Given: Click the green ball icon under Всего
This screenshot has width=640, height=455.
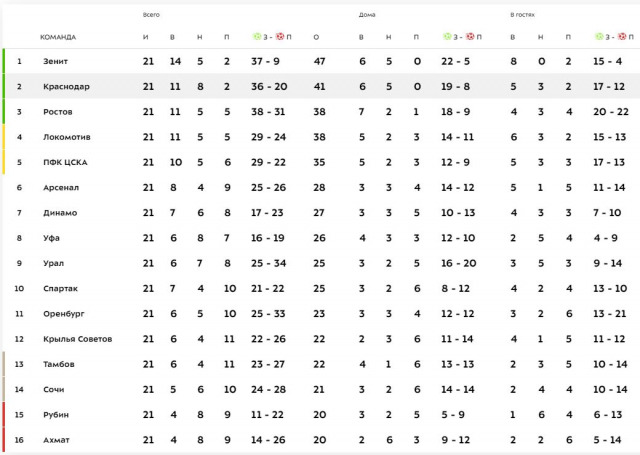Looking at the screenshot, I should (x=257, y=37).
